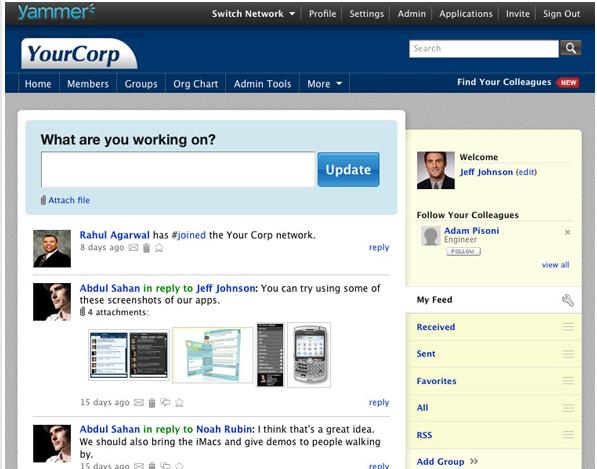Open My Feed wrench settings icon
Image resolution: width=597 pixels, height=469 pixels.
568,300
